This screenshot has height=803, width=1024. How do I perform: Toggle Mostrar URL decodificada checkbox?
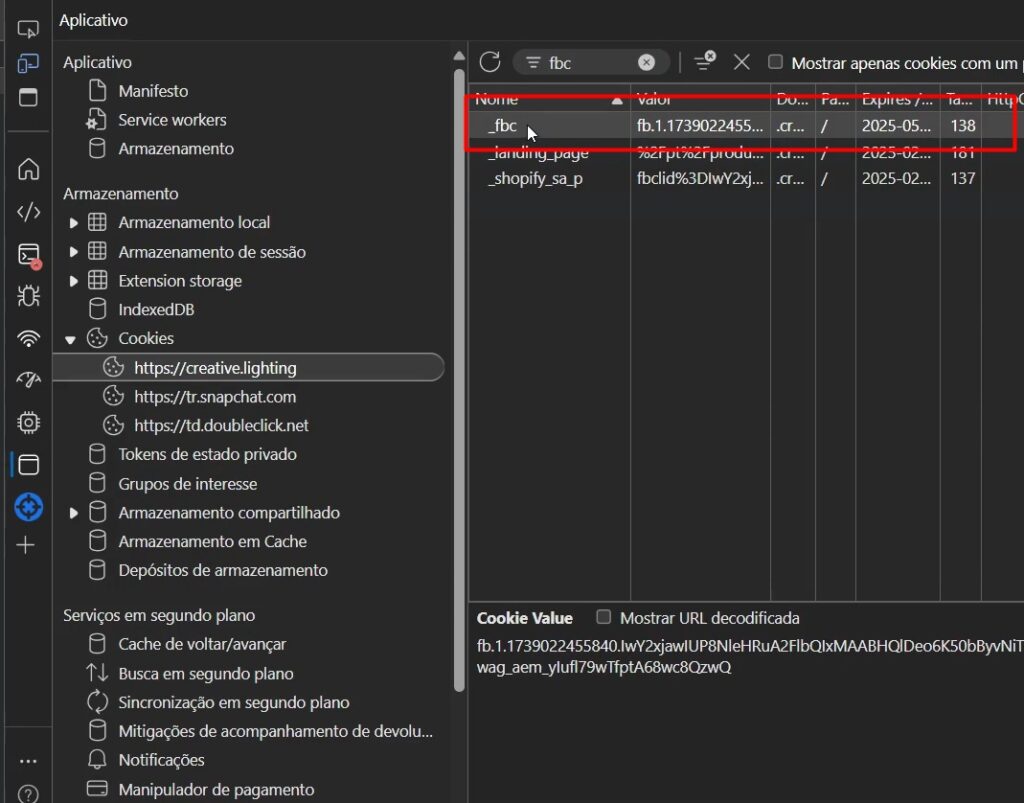point(603,617)
